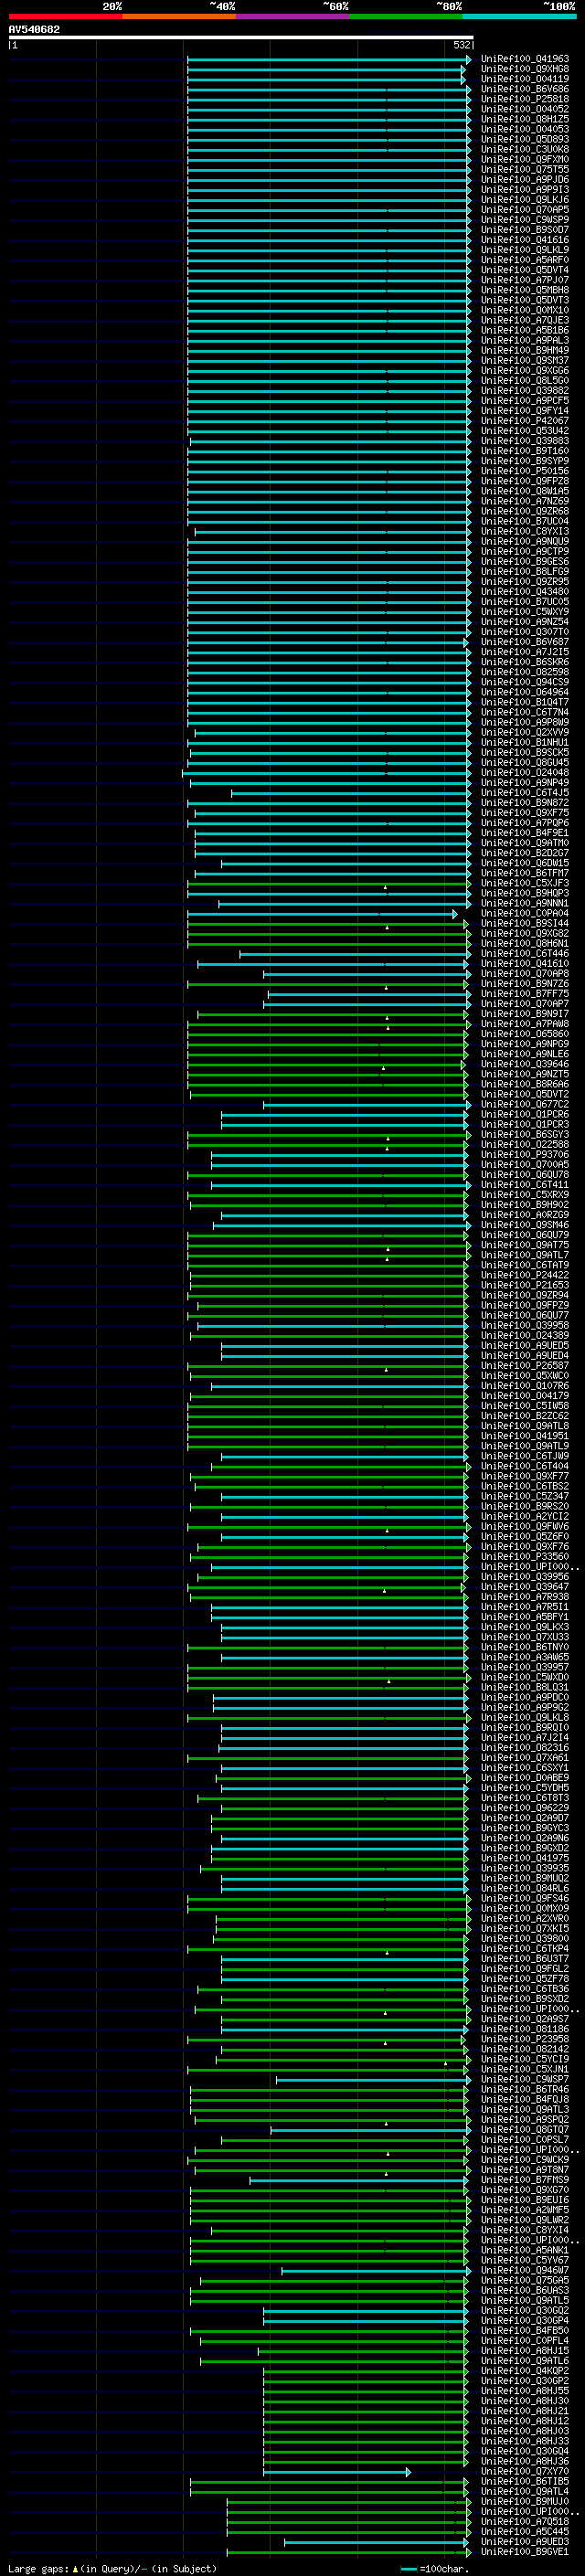Viewport: 585px width, 2576px height.
Task: Select hit label UniRef100_C6TAT9
Action: 525,1265
